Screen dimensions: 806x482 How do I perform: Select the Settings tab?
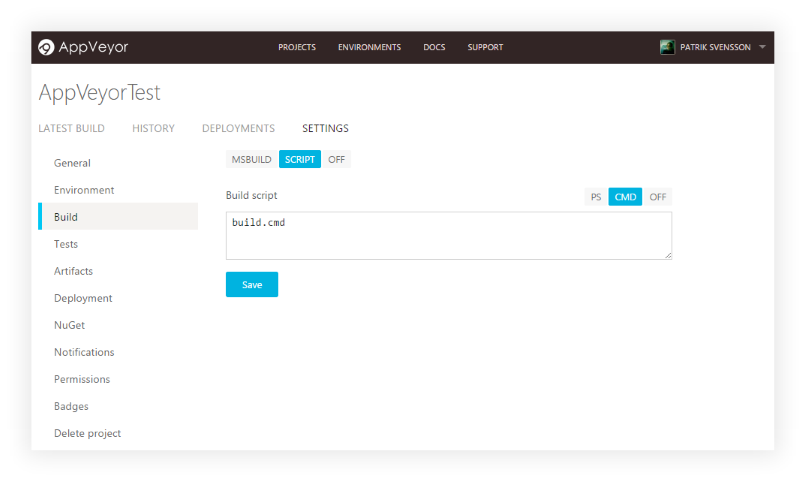325,128
